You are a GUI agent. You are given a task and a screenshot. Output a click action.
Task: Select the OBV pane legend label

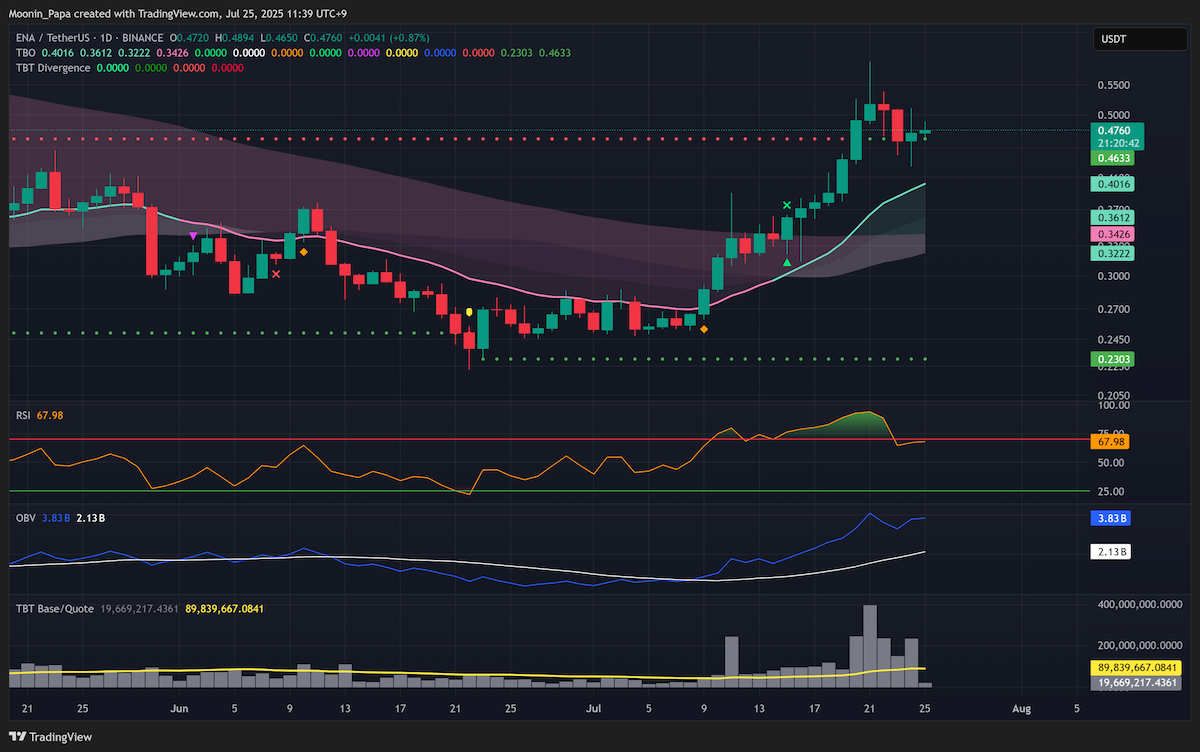click(x=25, y=517)
